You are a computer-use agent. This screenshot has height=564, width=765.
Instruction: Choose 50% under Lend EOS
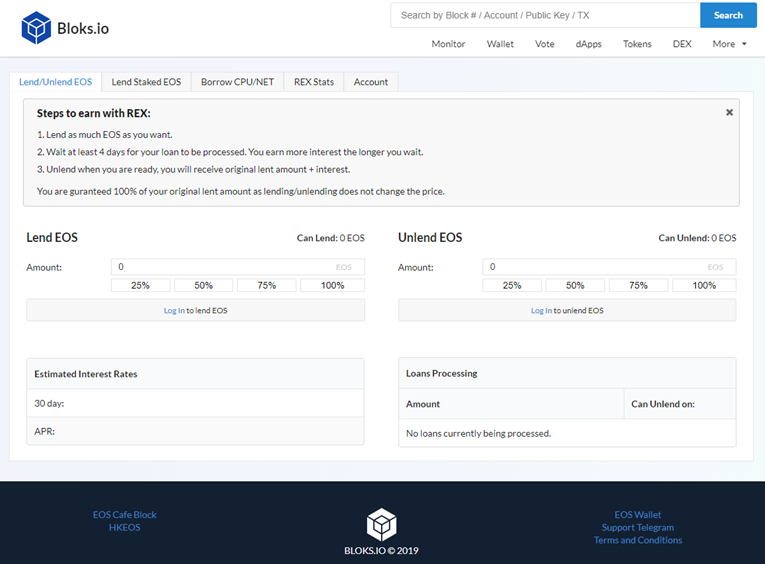(203, 285)
